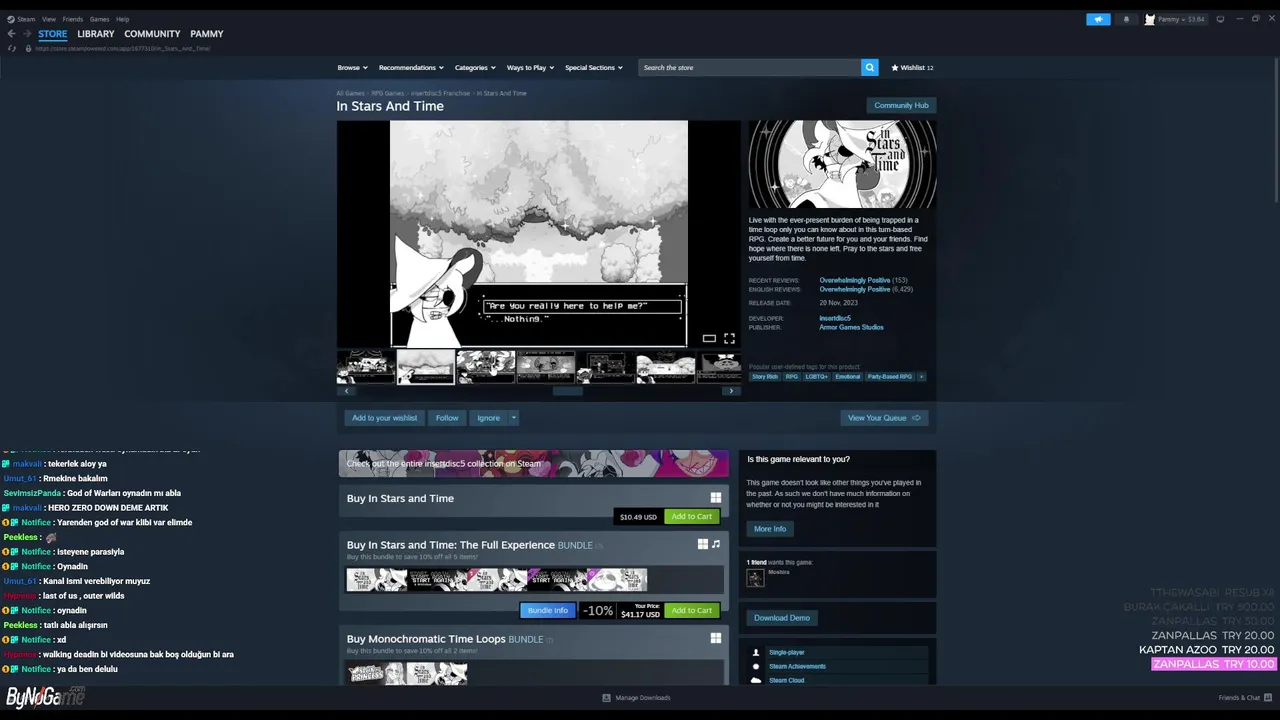
Task: Switch to the LIBRARY tab
Action: click(x=96, y=34)
